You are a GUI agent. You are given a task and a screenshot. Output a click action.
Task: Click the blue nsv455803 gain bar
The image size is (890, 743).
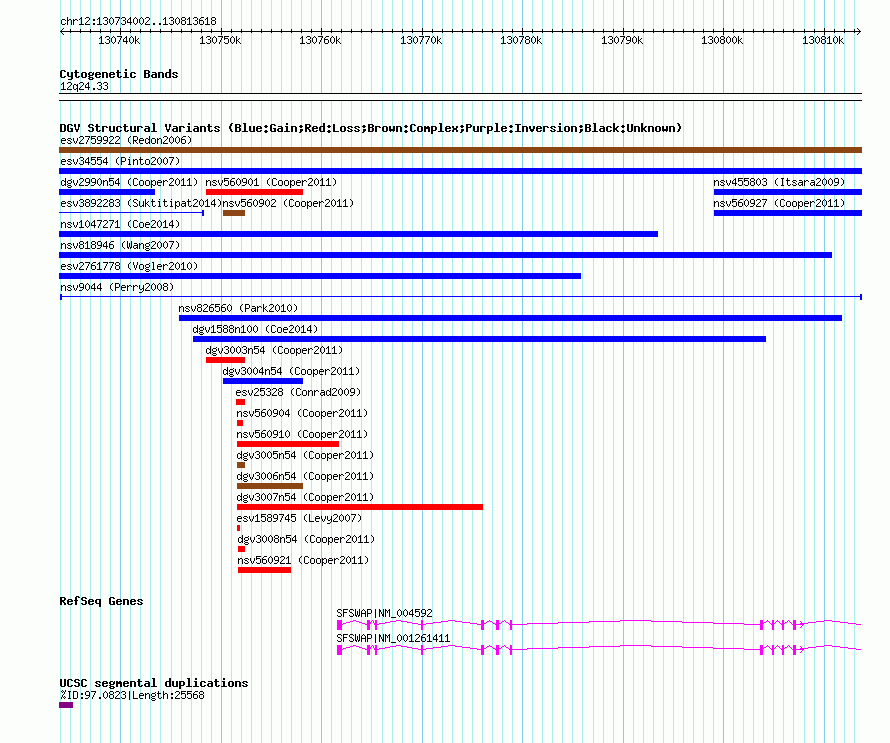(788, 192)
